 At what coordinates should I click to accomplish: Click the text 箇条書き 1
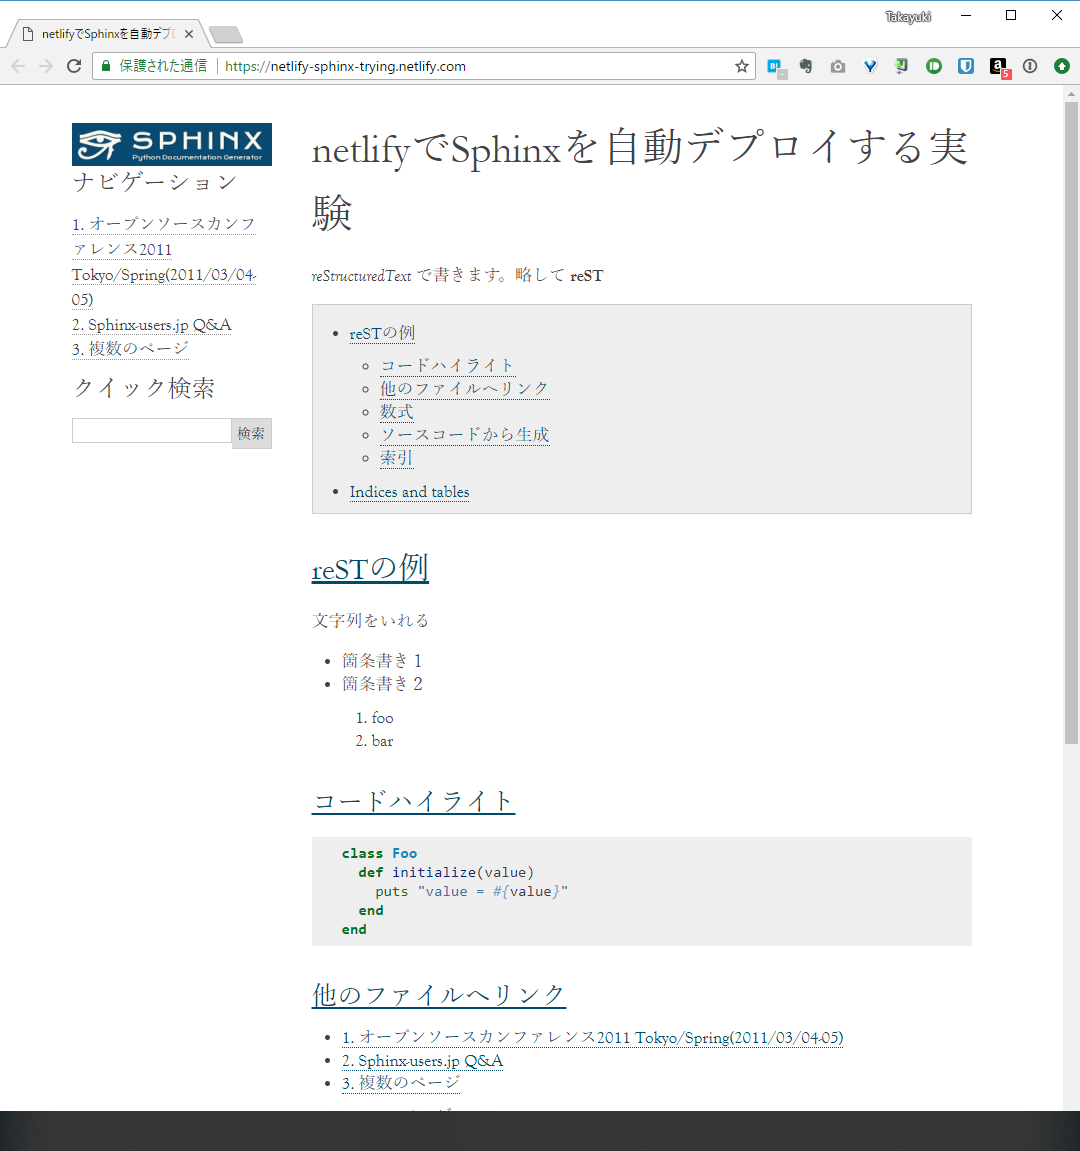click(382, 661)
